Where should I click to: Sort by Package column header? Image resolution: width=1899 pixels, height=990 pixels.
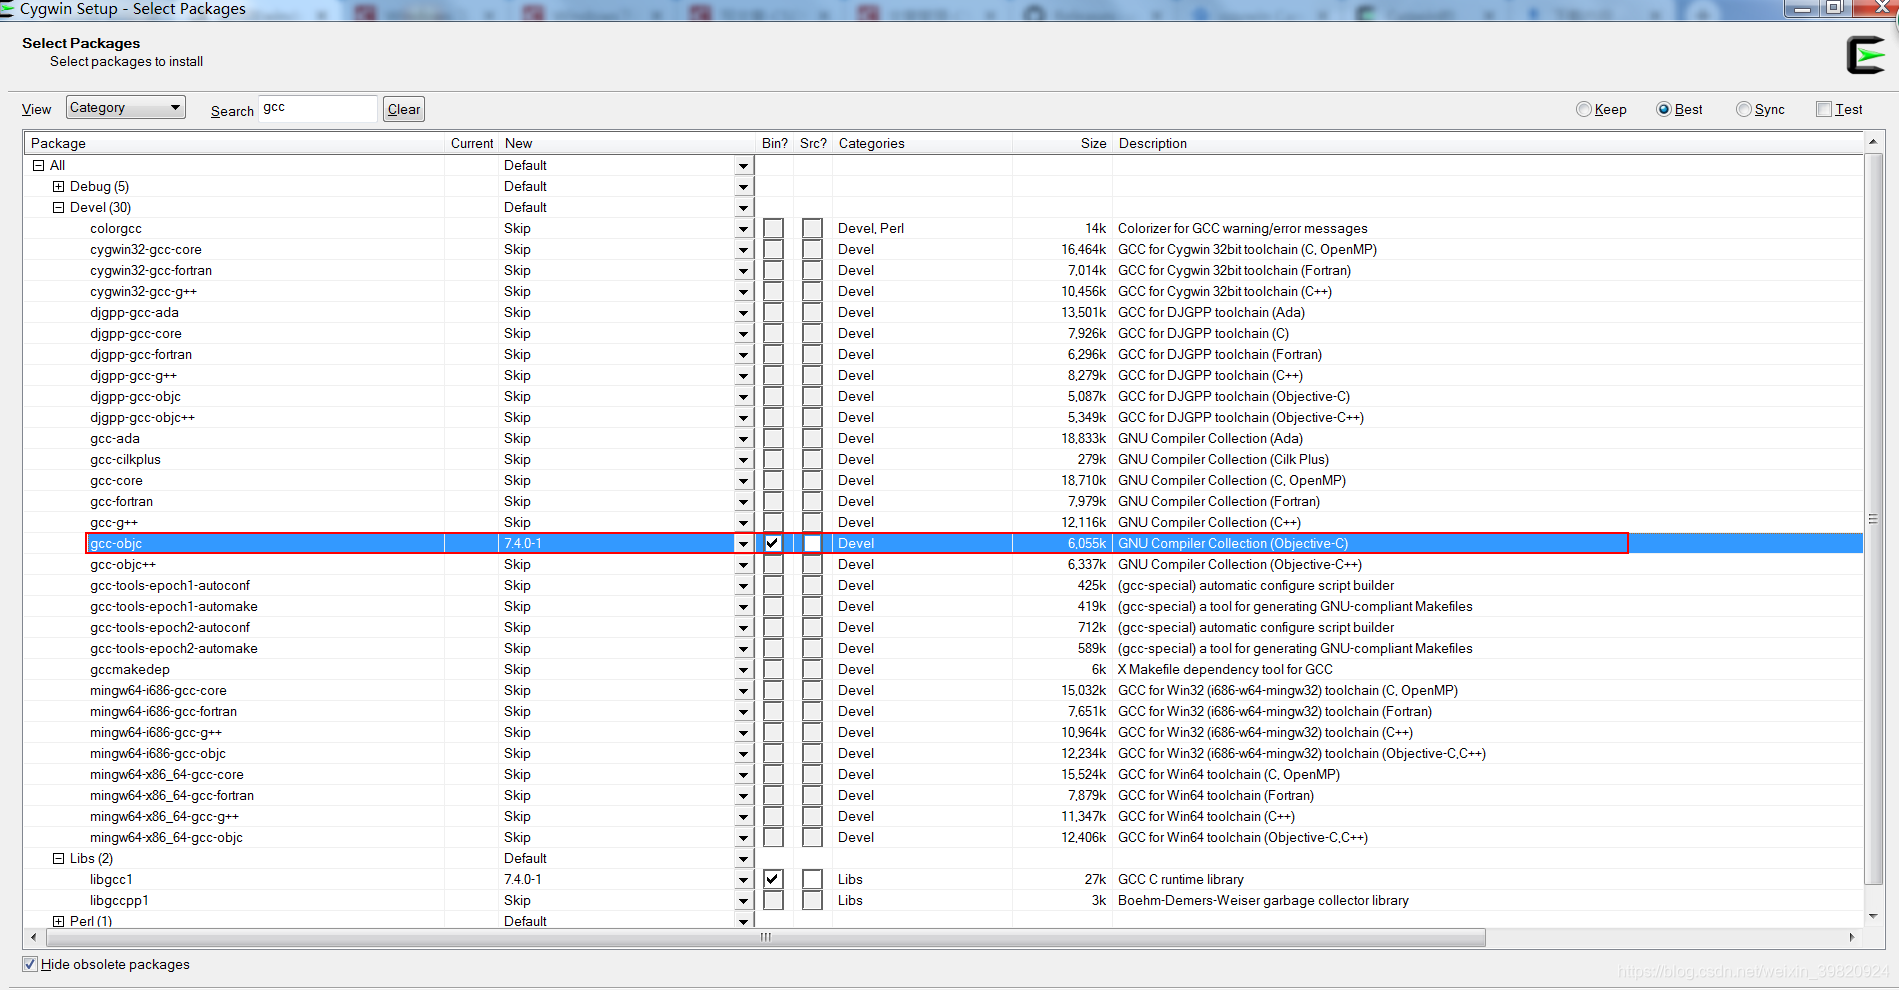[x=234, y=143]
